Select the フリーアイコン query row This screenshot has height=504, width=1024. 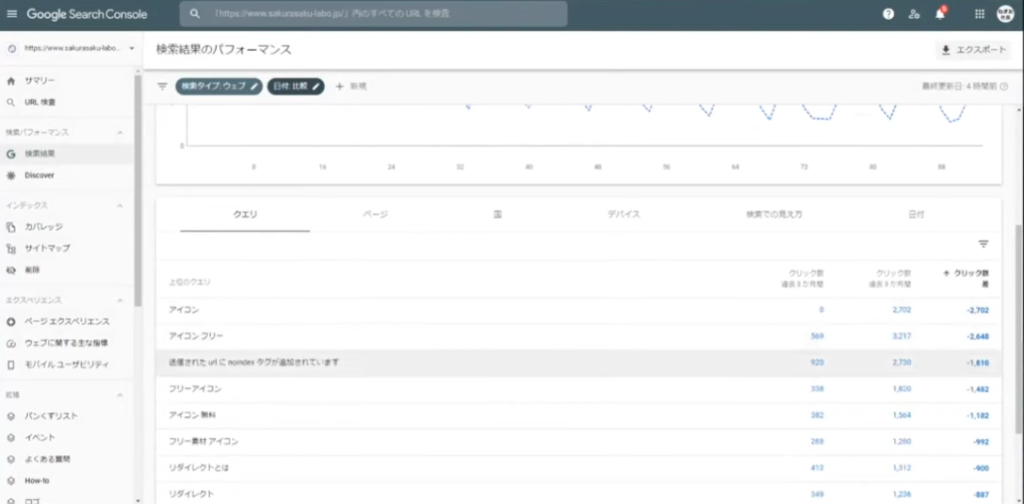click(x=578, y=389)
